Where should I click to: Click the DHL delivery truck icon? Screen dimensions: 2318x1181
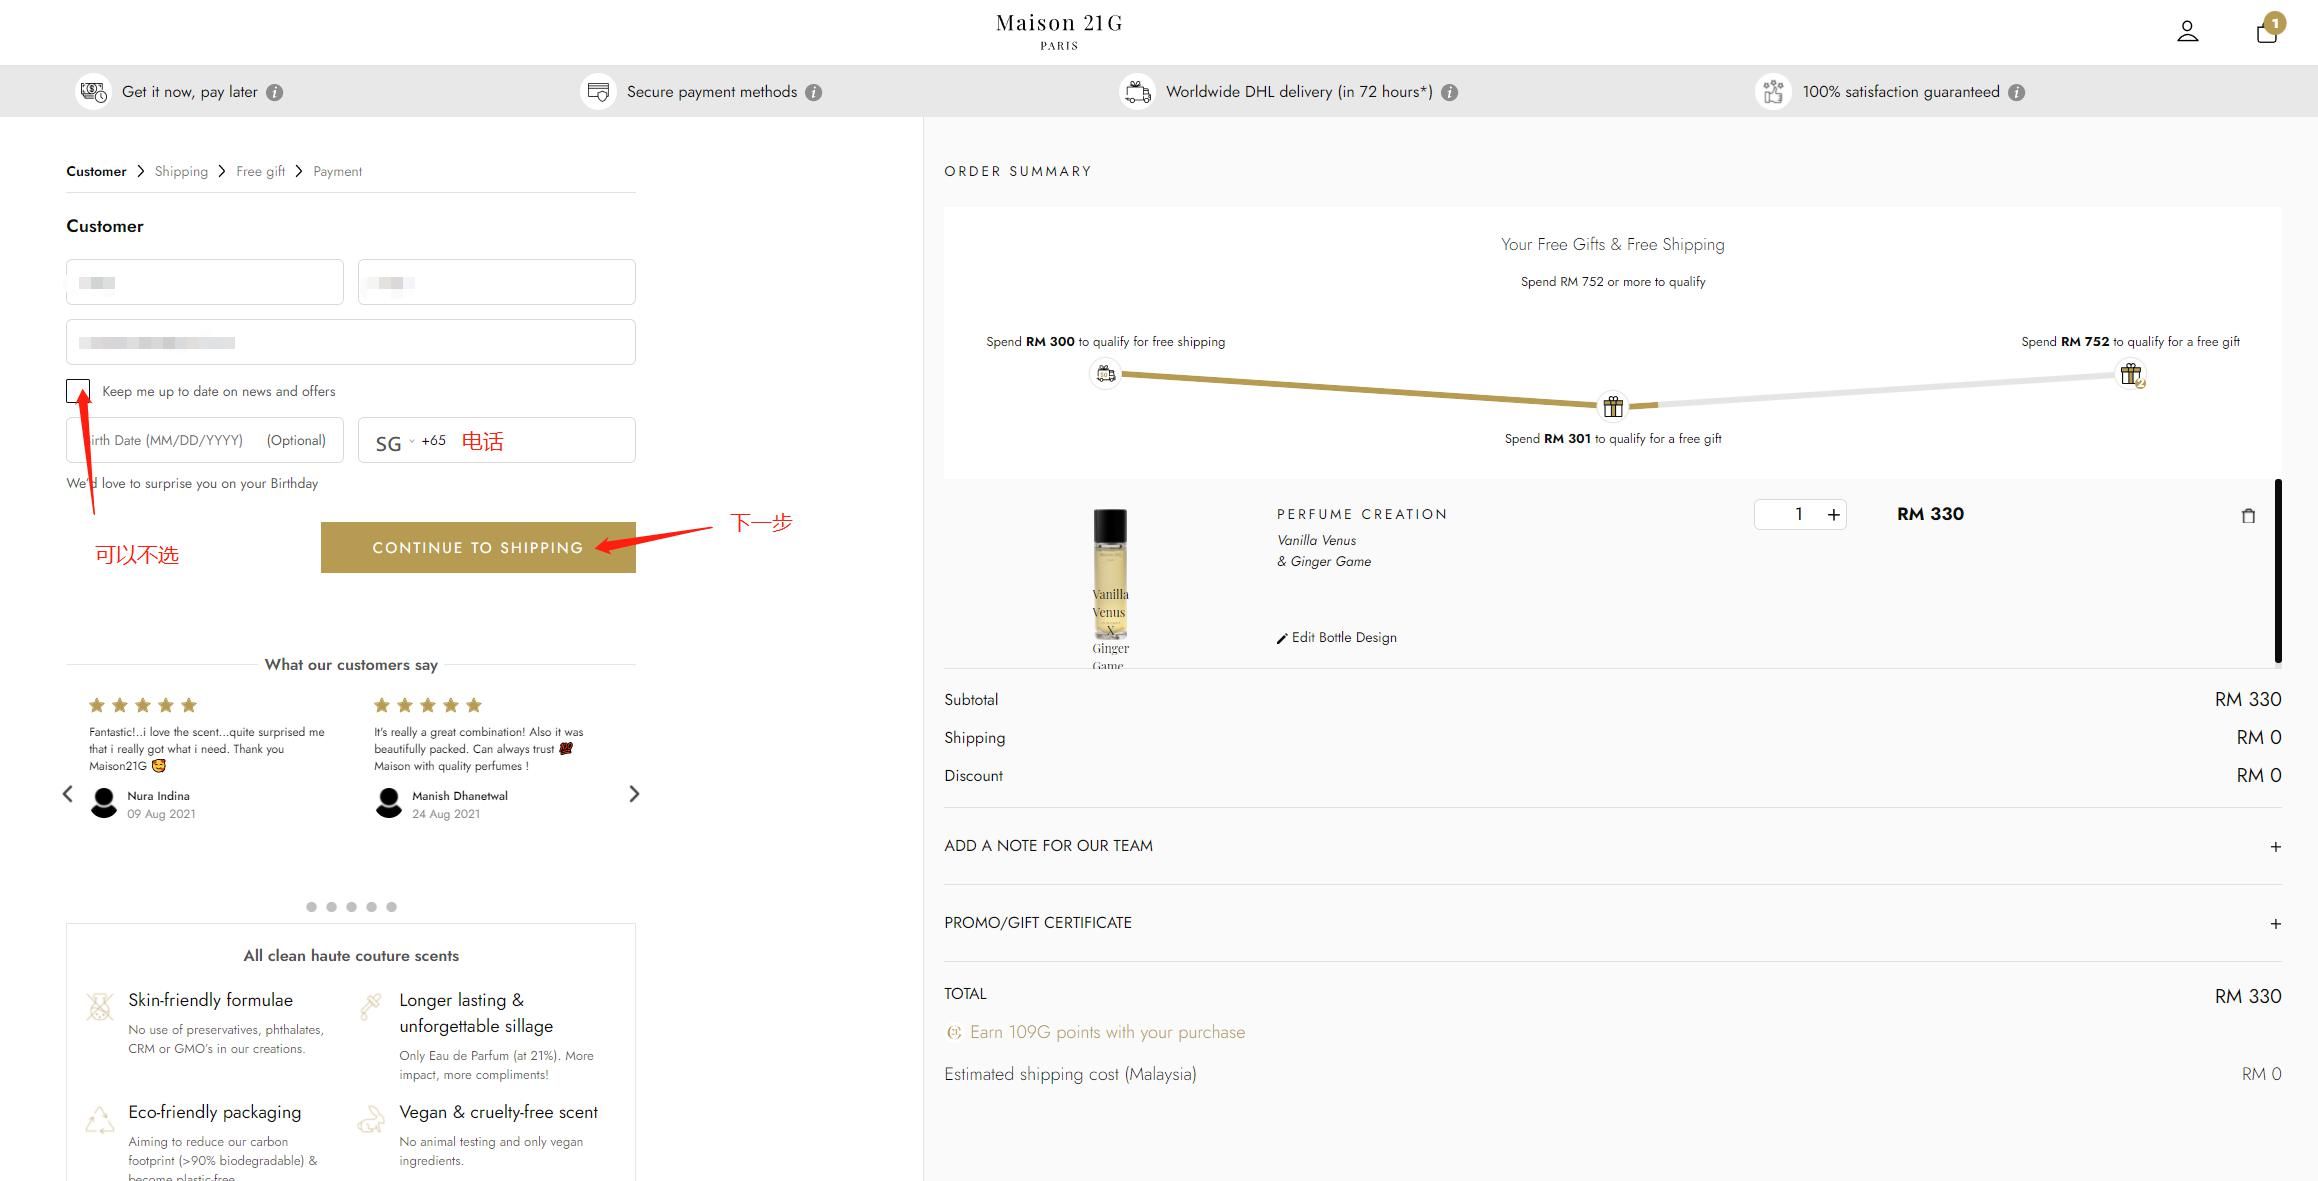coord(1137,92)
